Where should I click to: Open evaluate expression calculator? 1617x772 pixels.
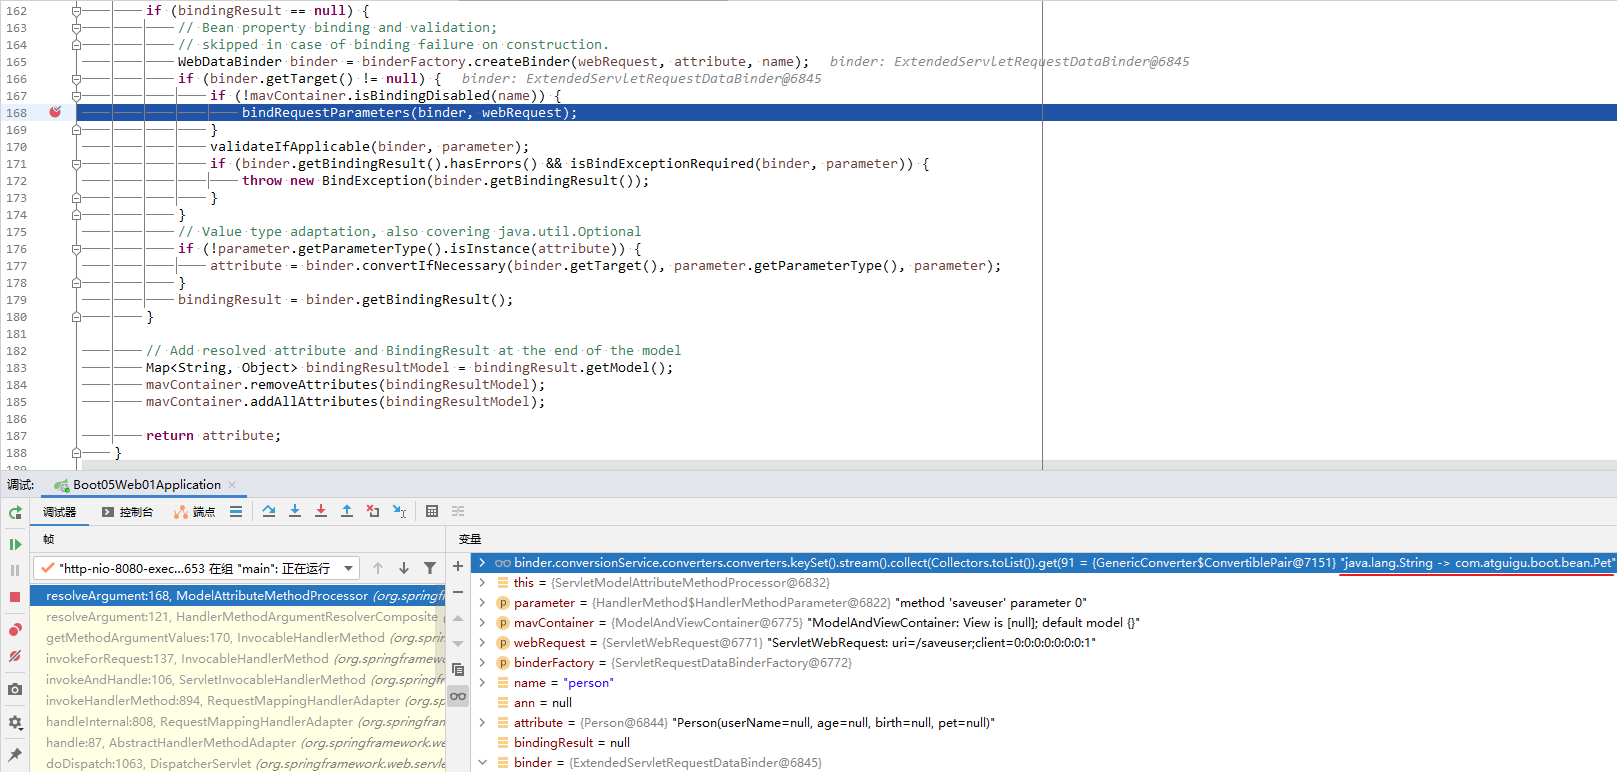click(432, 511)
